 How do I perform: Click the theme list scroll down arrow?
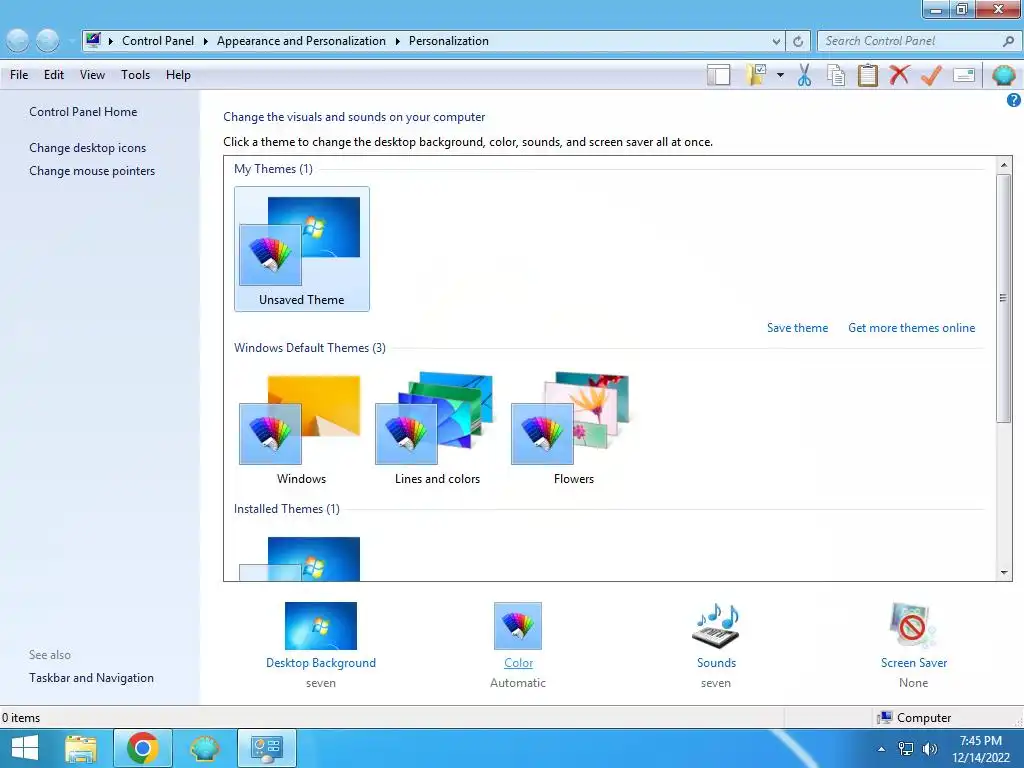tap(1004, 573)
